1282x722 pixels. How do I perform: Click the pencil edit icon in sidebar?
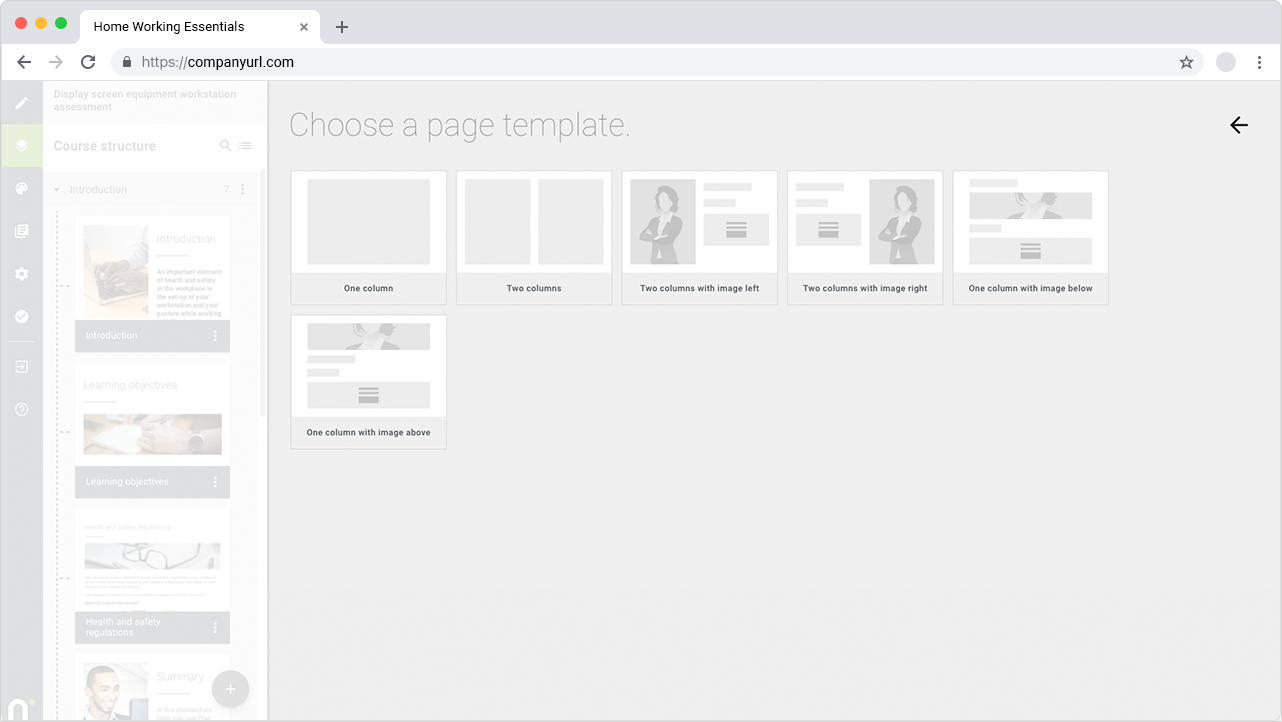21,103
